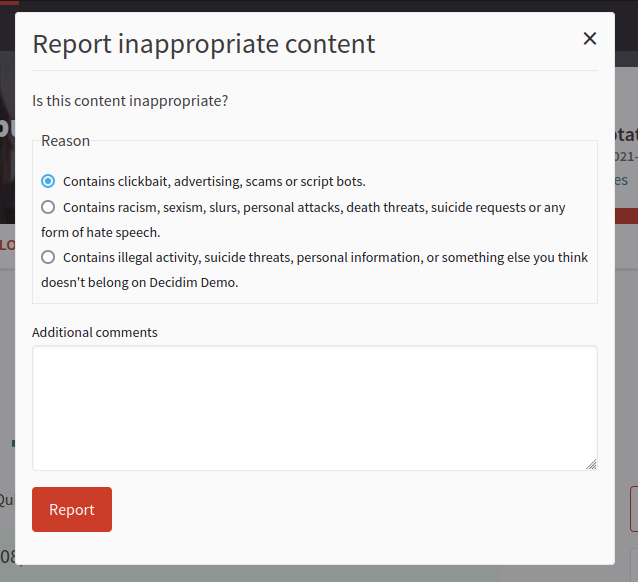Image resolution: width=638 pixels, height=582 pixels.
Task: Click the 'Report inappropriate content' heading
Action: 204,44
